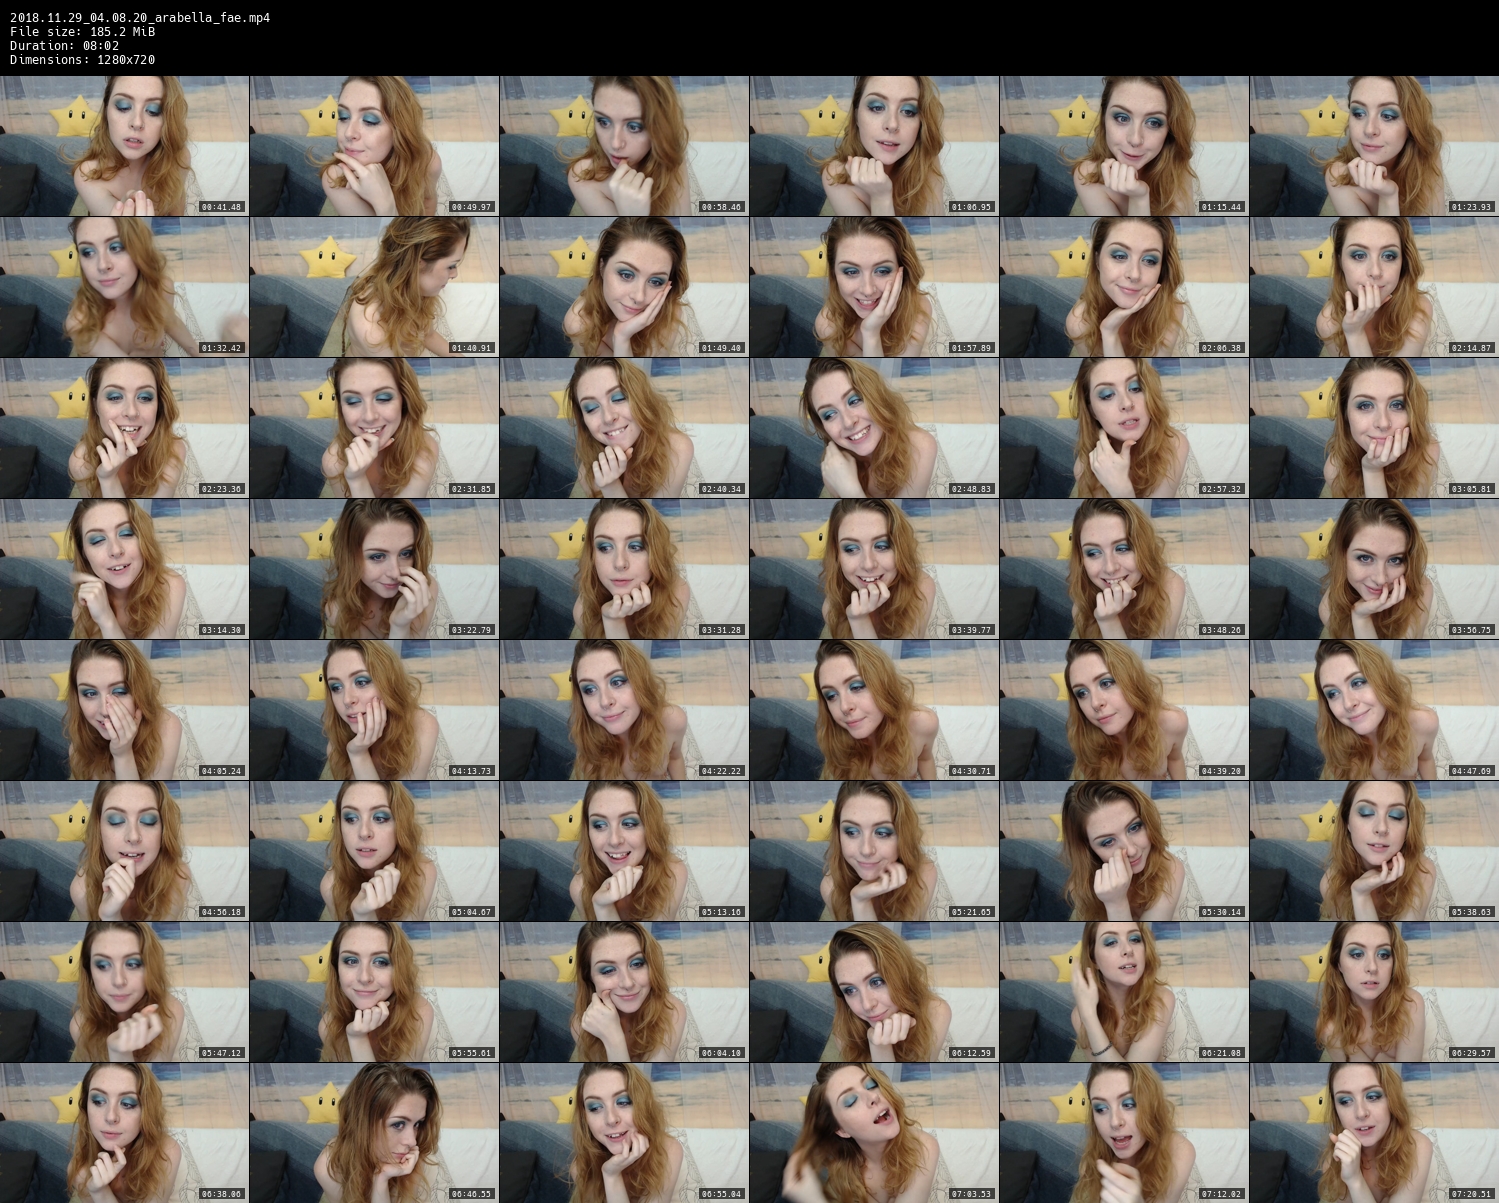The image size is (1499, 1203).
Task: Select the thumbnail at 04:22.22
Action: click(x=624, y=710)
